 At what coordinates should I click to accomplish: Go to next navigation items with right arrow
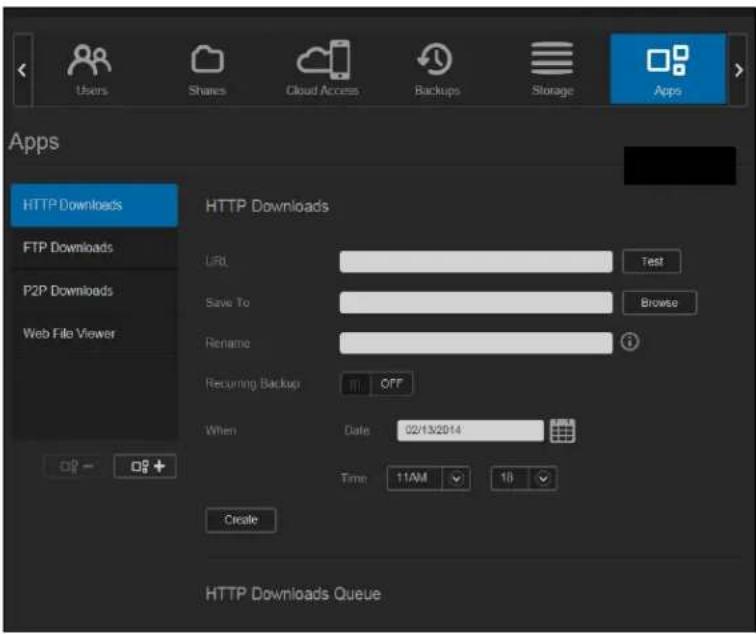point(739,70)
